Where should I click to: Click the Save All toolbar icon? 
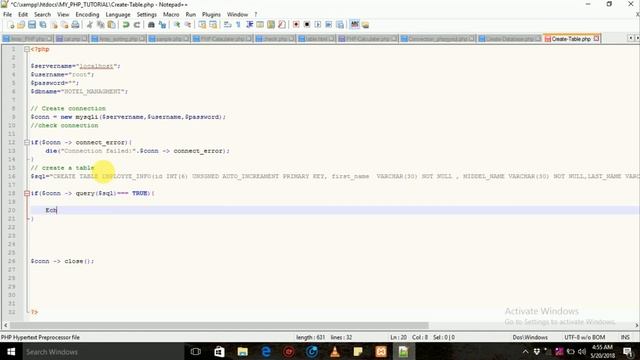pyautogui.click(x=42, y=25)
